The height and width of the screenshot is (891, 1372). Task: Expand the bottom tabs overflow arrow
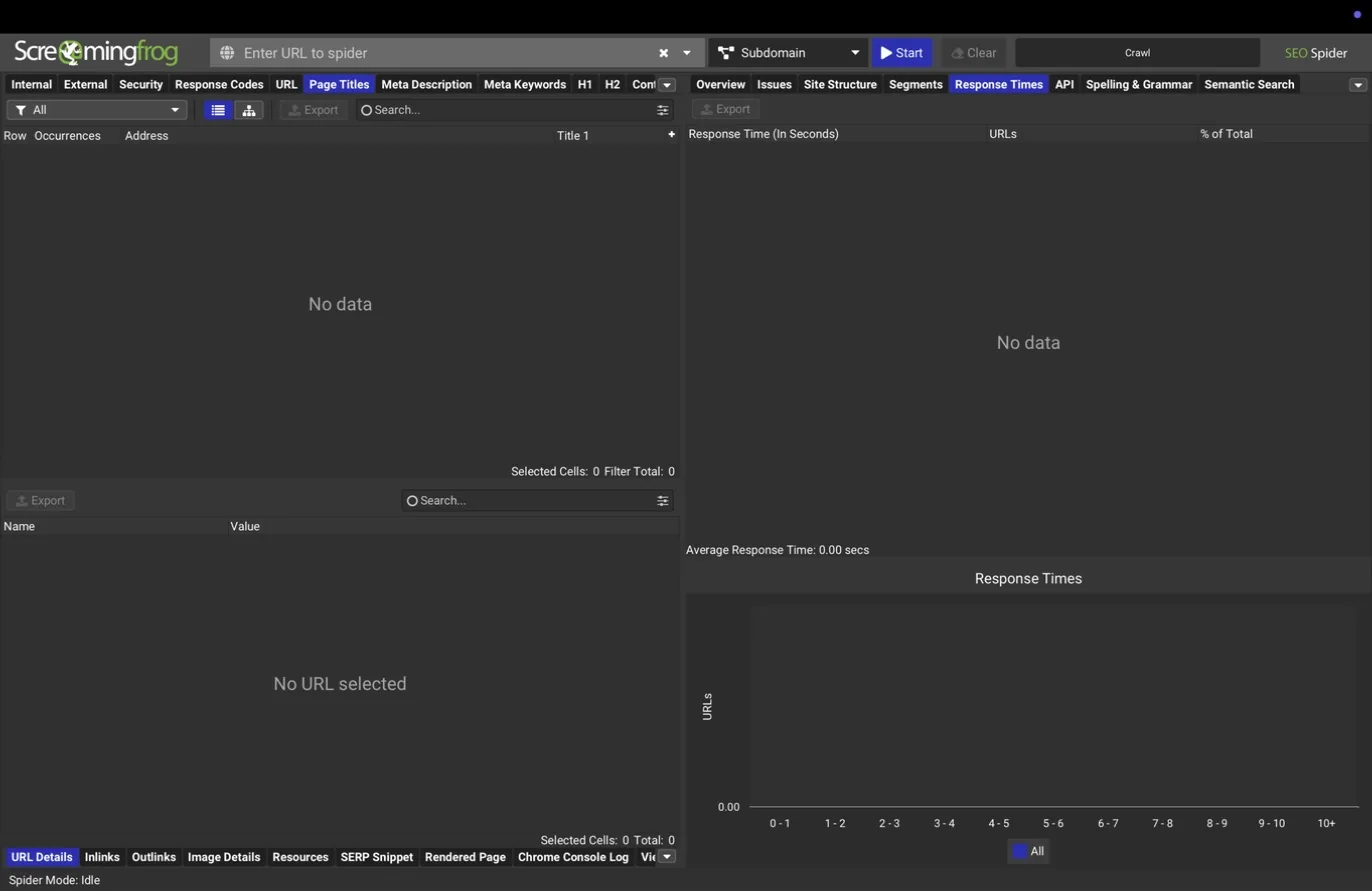(x=667, y=857)
